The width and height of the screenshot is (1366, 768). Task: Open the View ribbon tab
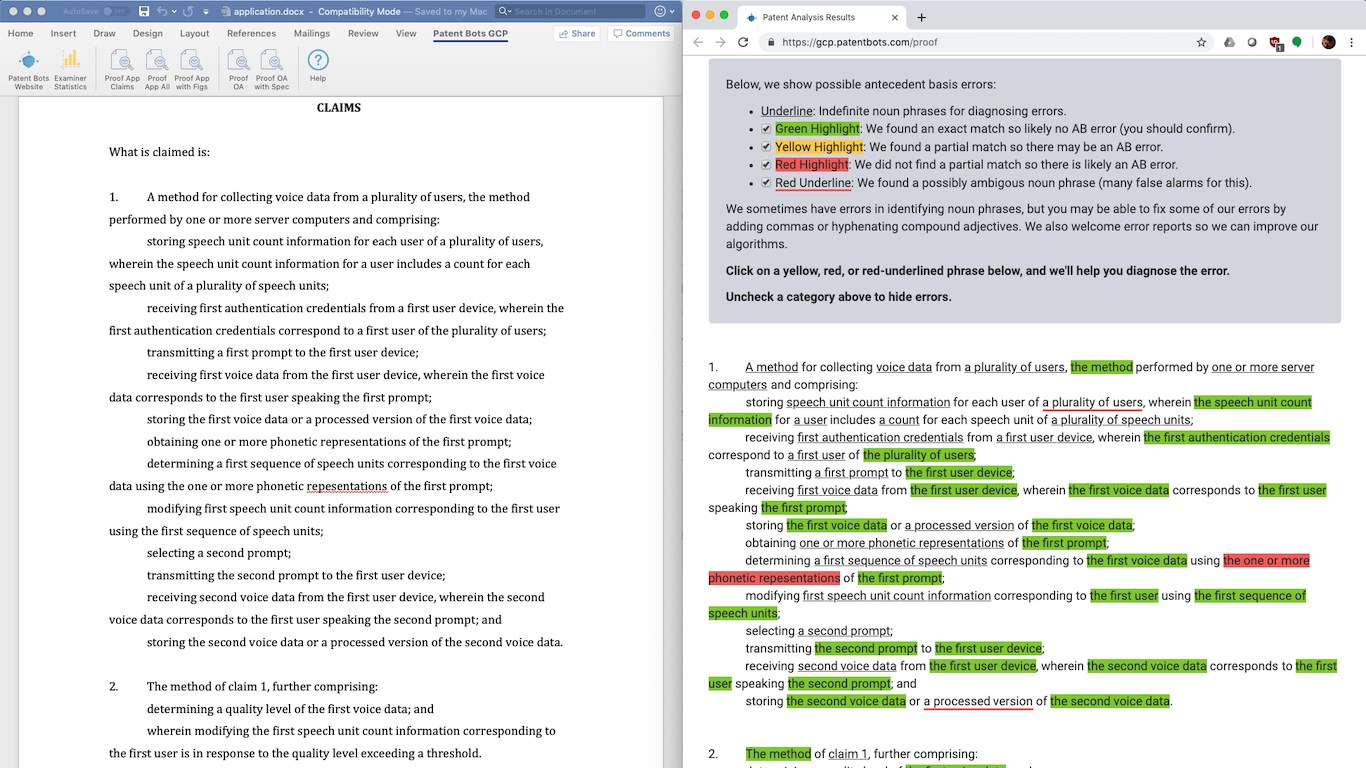[406, 33]
